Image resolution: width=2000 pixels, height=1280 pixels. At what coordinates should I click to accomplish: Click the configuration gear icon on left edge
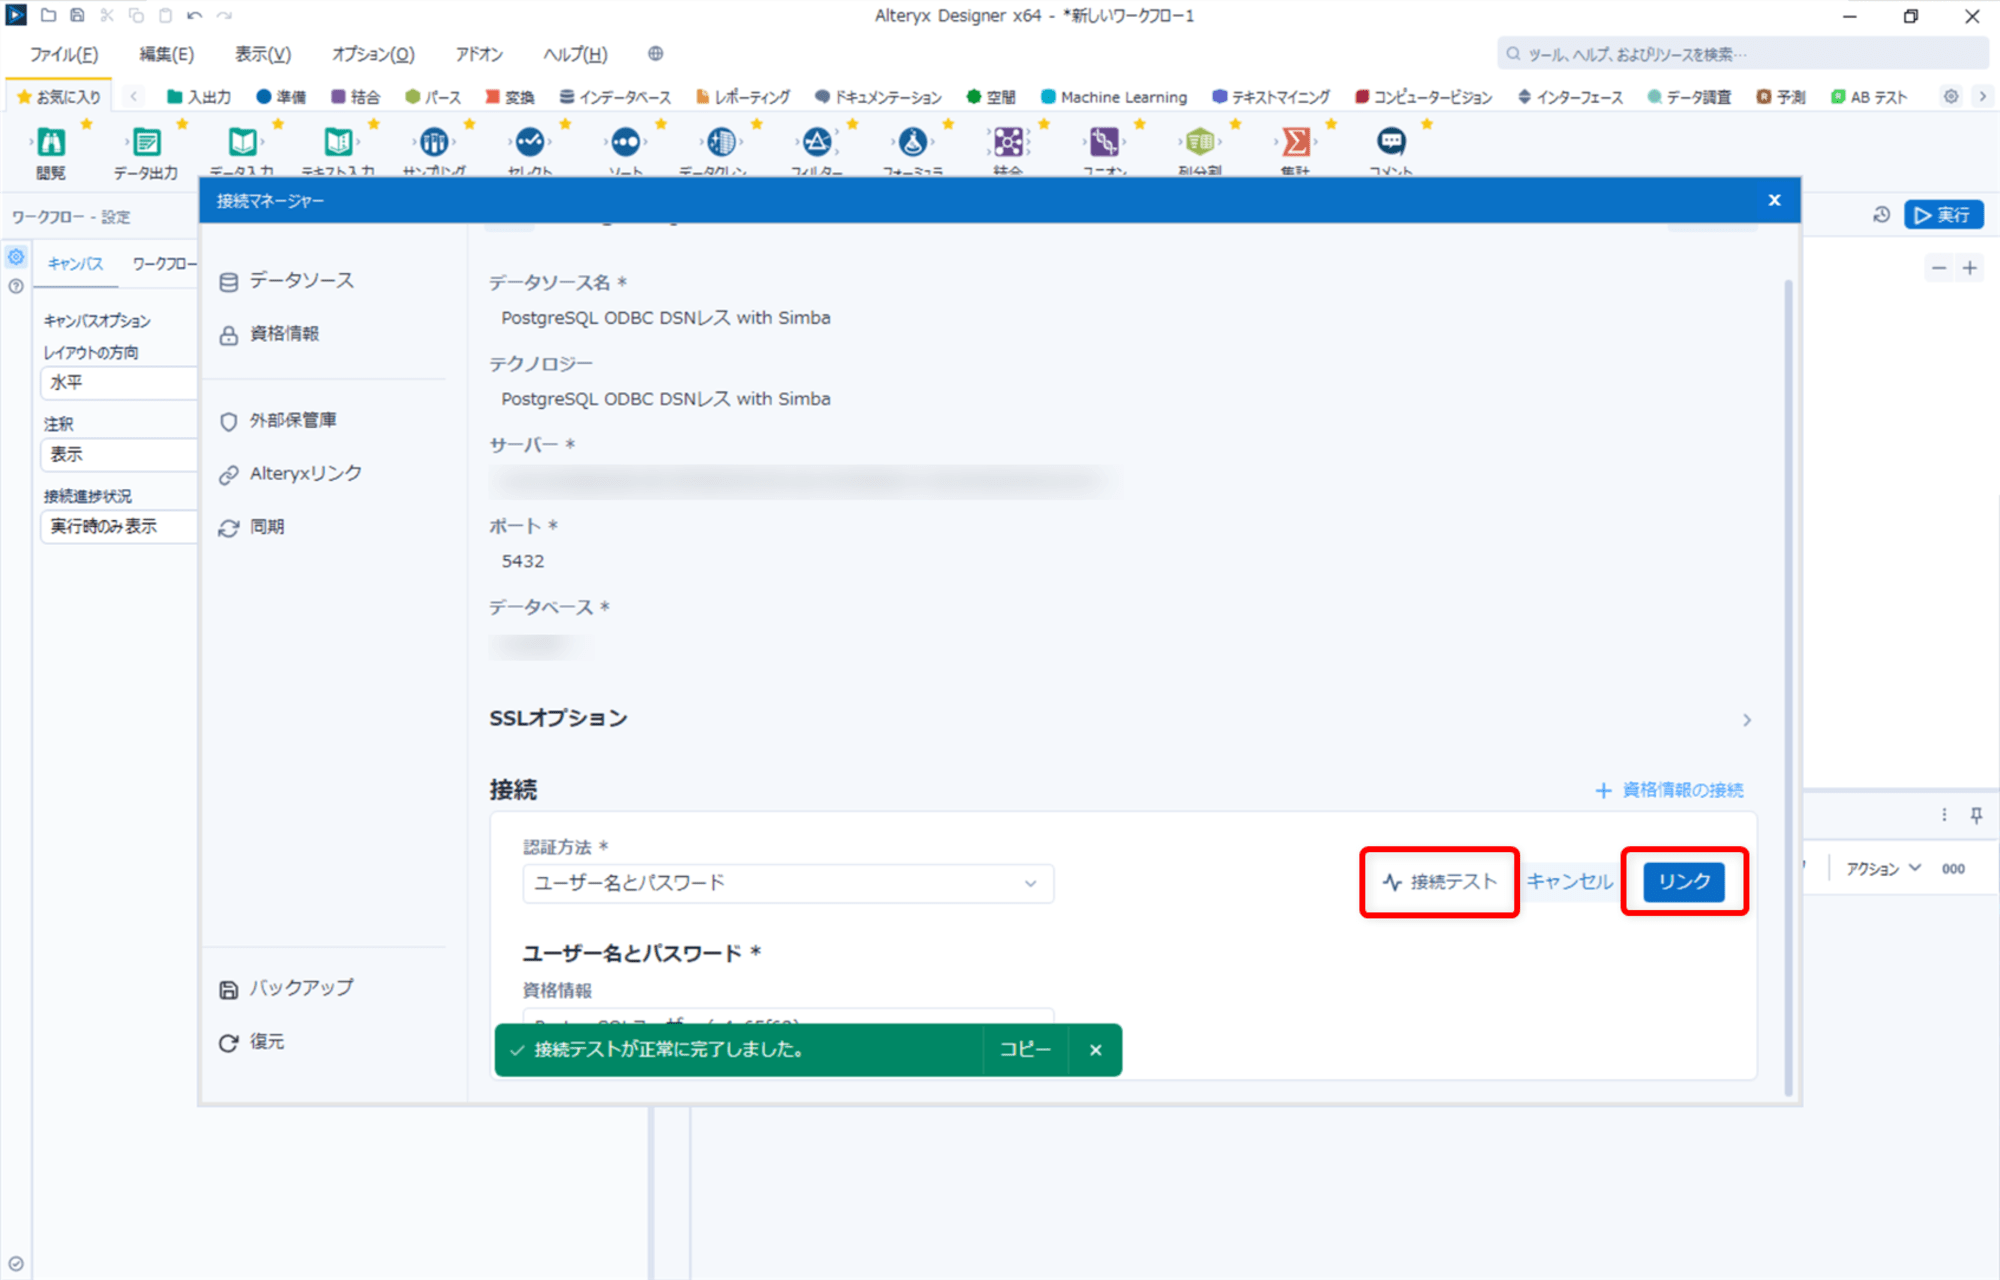pos(16,258)
